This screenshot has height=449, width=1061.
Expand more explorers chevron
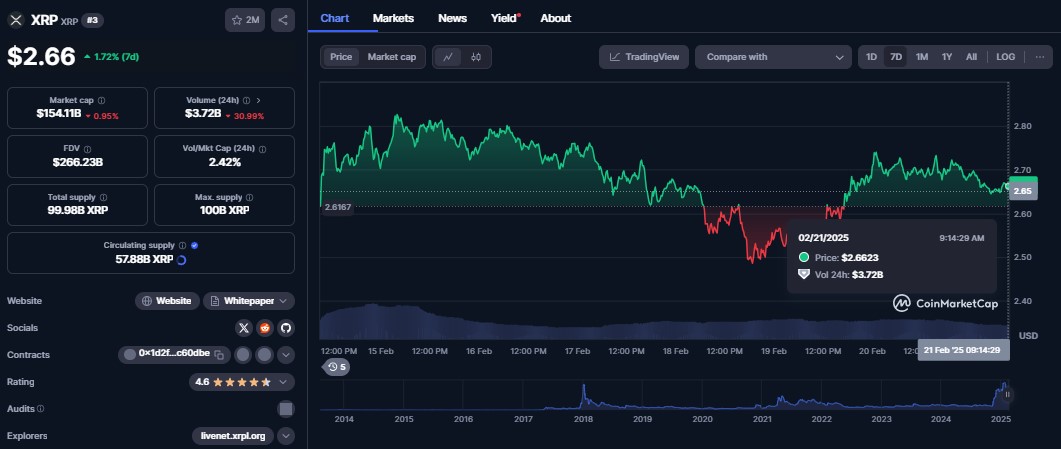(x=286, y=436)
